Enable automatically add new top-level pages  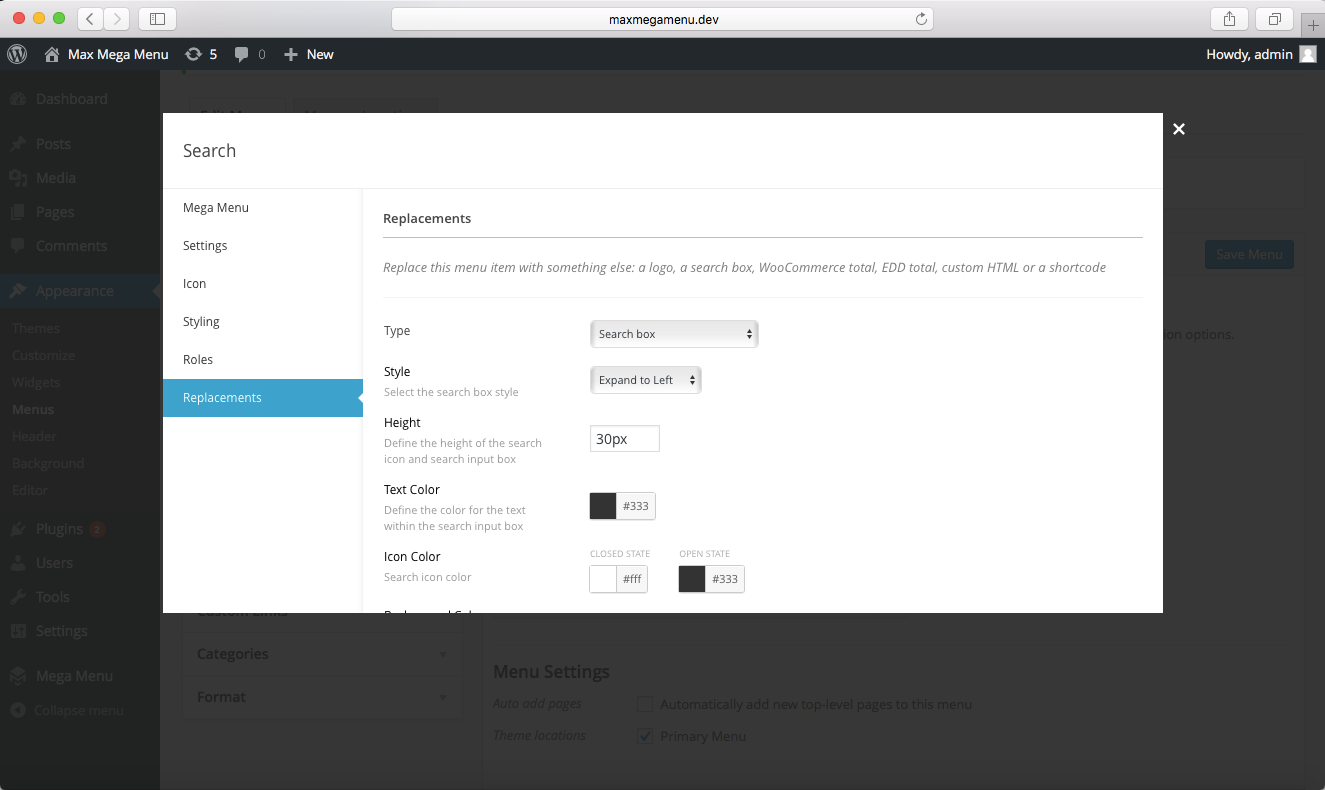(645, 704)
